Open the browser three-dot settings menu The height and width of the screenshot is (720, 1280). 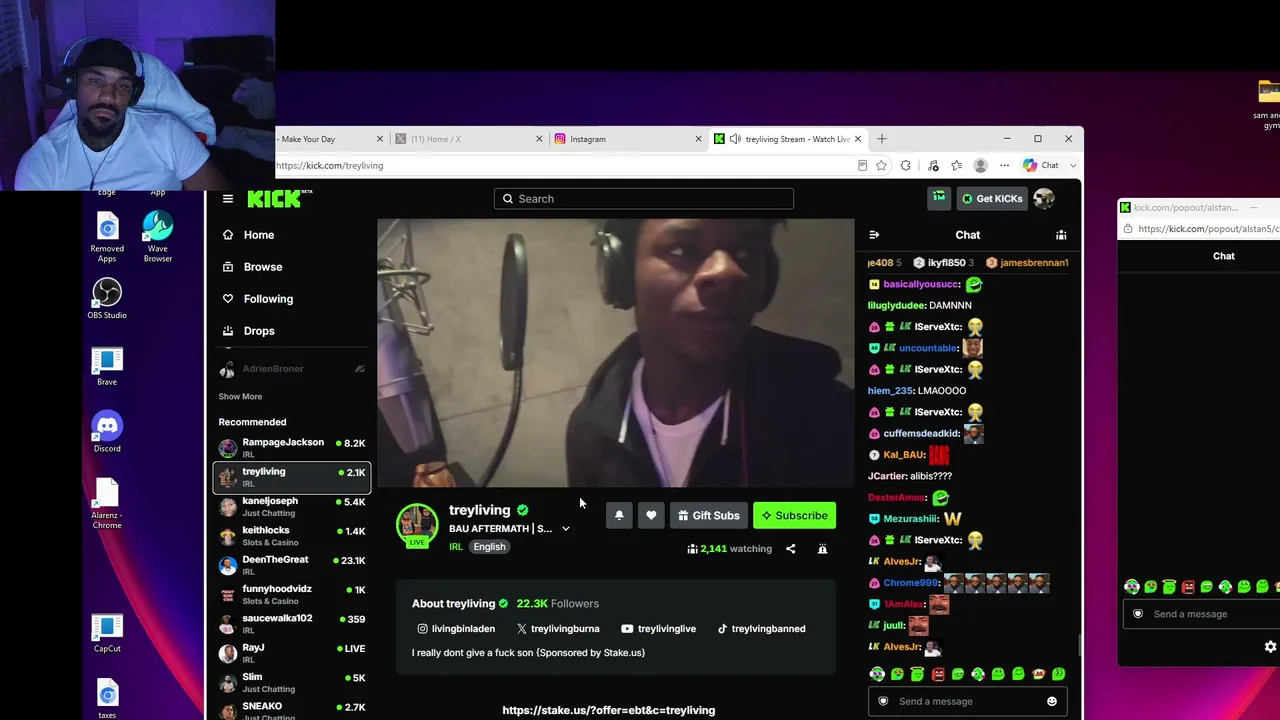tap(1004, 165)
